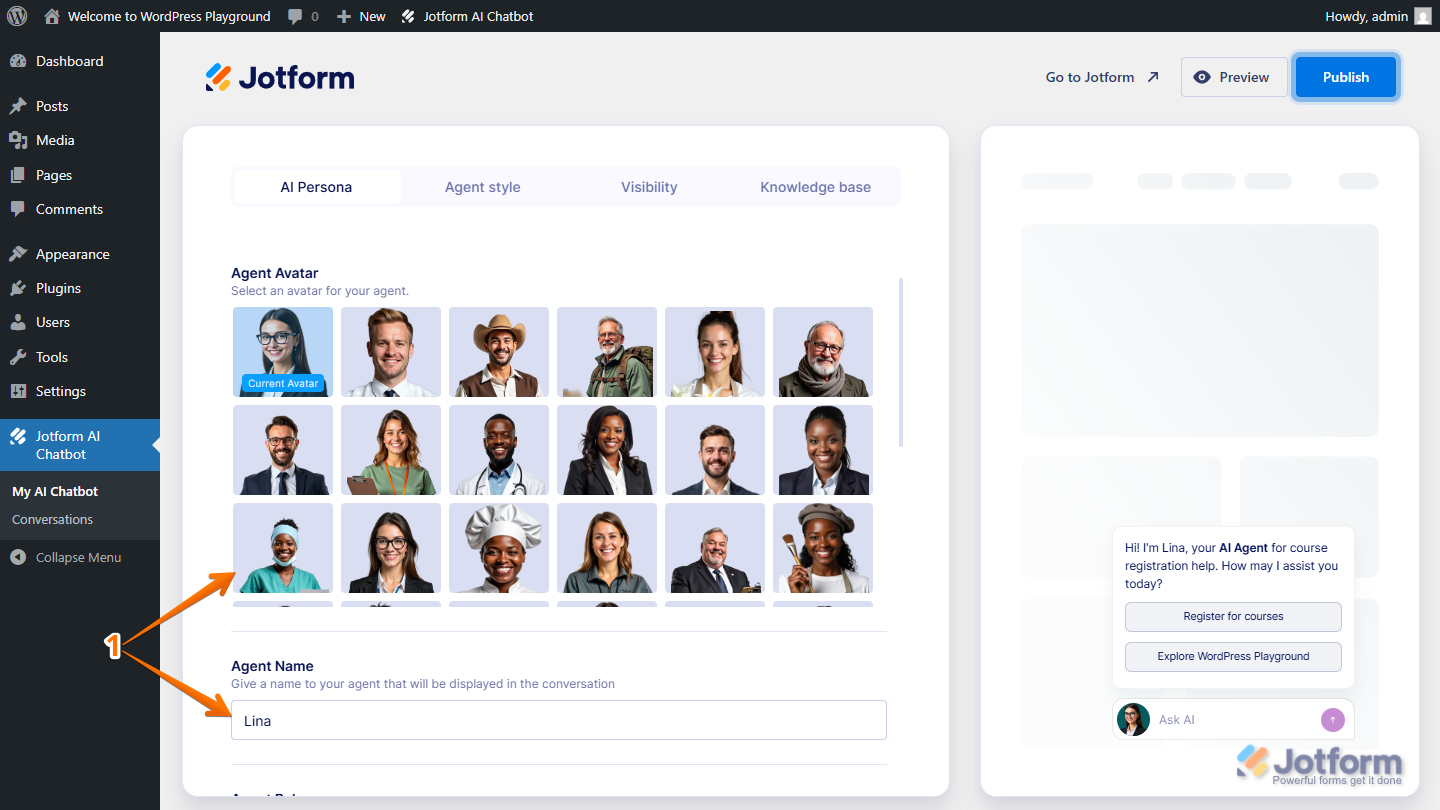1440x810 pixels.
Task: Open the Conversations submenu item
Action: 52,519
